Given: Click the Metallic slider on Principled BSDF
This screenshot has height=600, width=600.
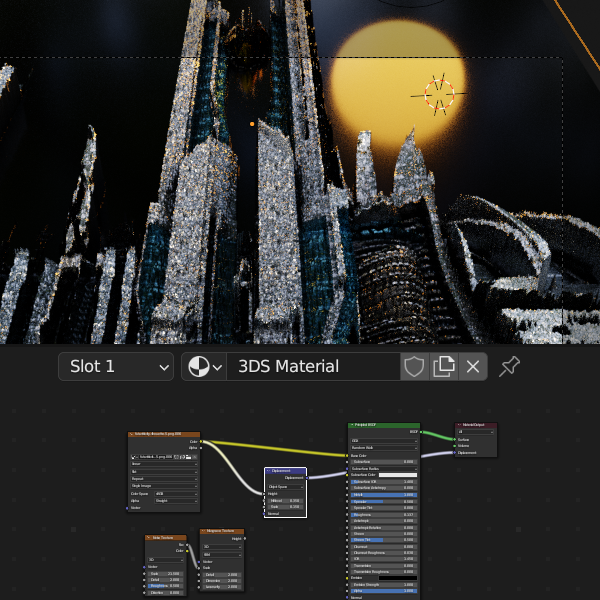Looking at the screenshot, I should tap(384, 495).
